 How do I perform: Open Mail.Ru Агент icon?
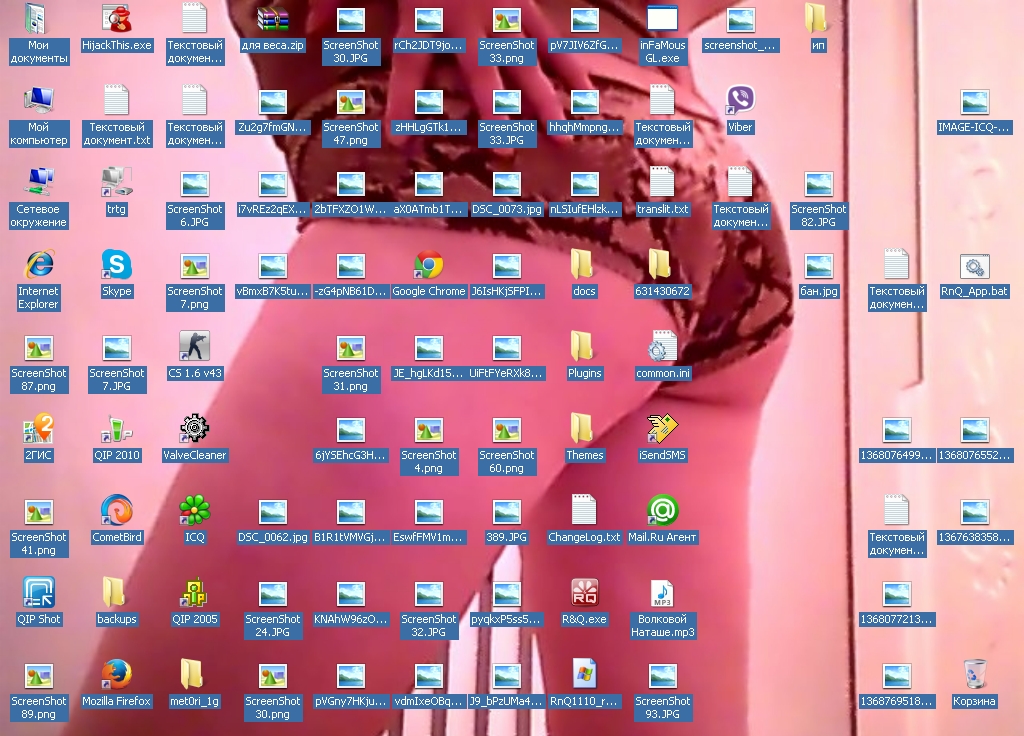[662, 511]
